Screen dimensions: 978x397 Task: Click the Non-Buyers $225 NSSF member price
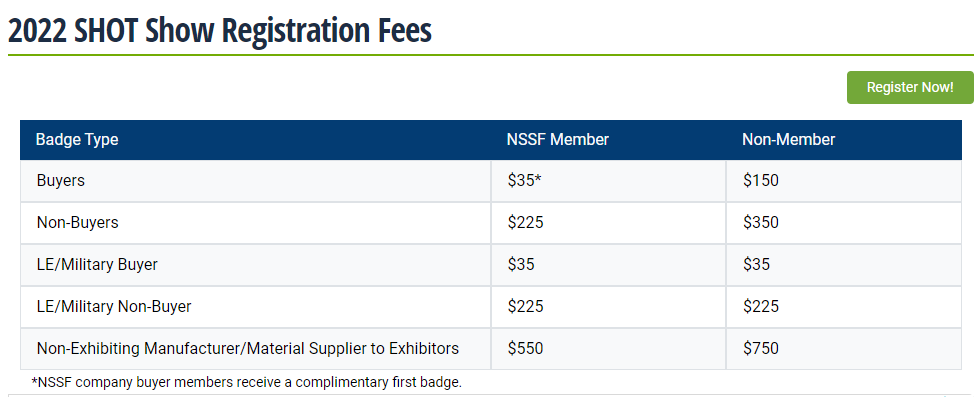click(x=525, y=223)
